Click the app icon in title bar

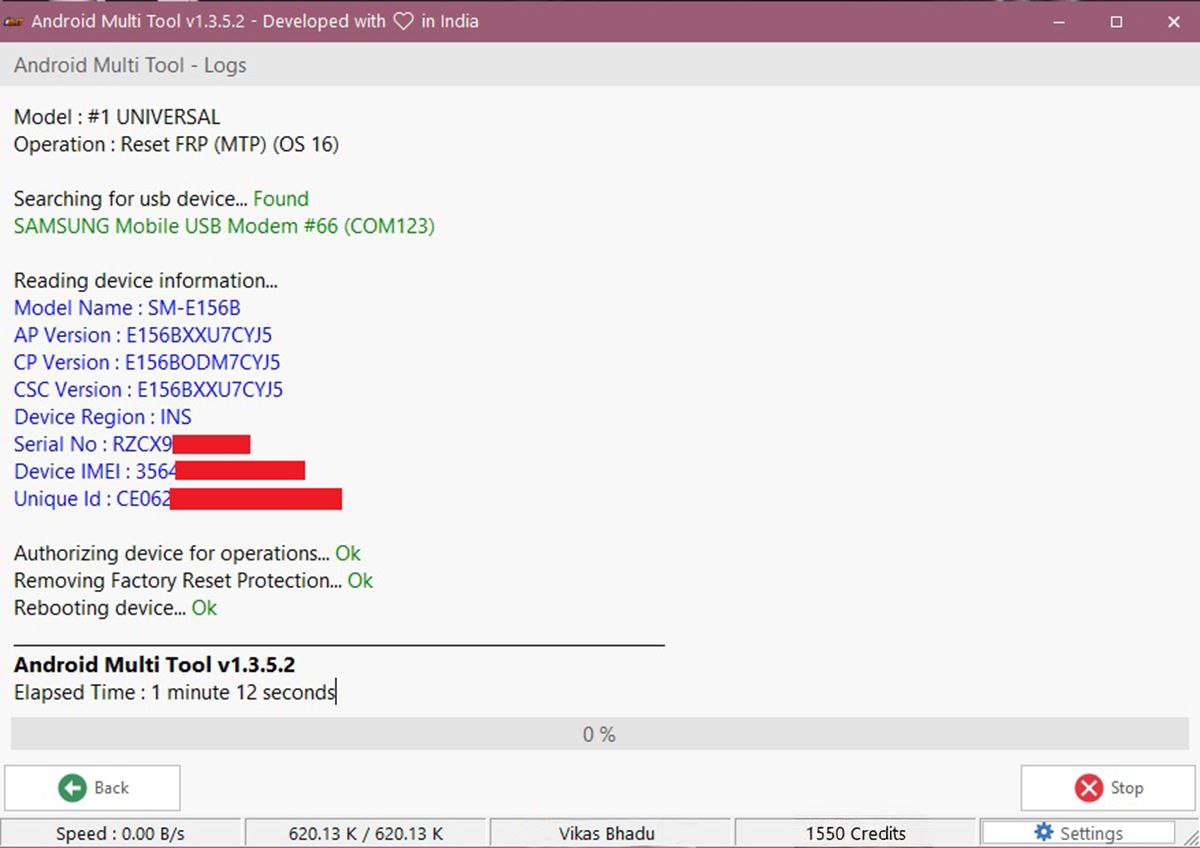coord(14,21)
